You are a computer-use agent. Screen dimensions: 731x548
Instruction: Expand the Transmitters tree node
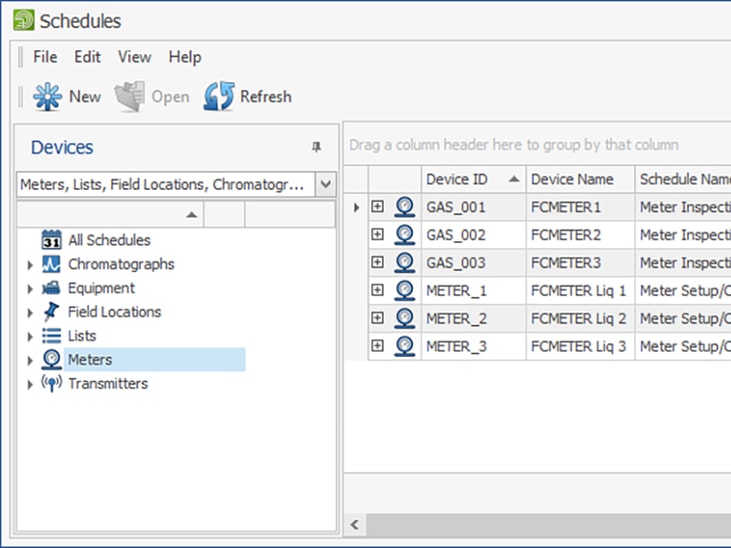pos(30,384)
